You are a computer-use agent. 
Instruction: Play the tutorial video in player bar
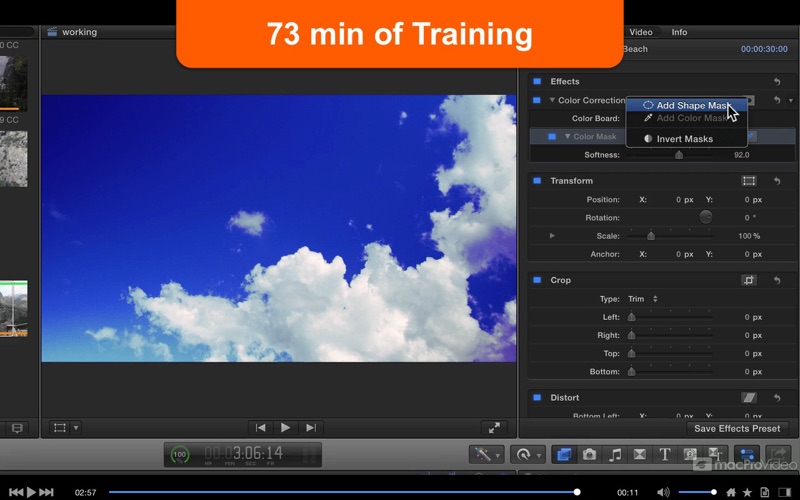[x=31, y=492]
